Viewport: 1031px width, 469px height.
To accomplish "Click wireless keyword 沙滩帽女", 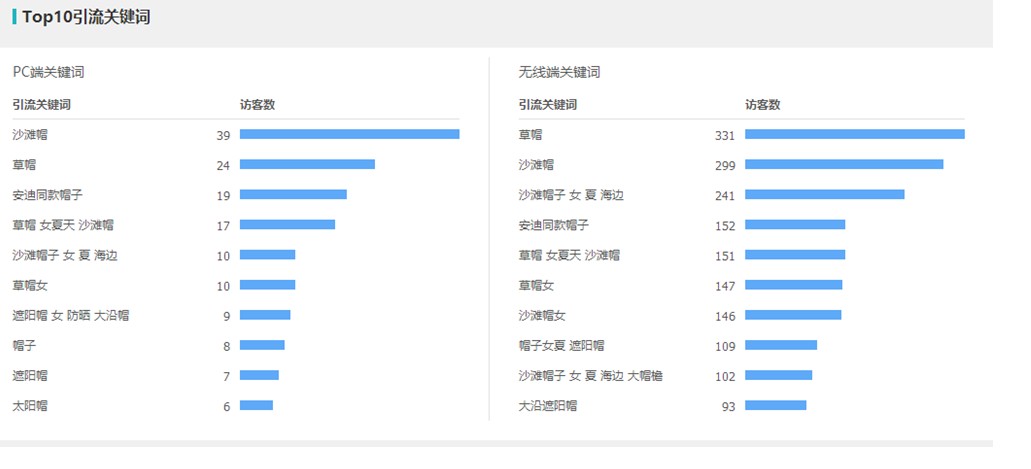I will click(542, 315).
